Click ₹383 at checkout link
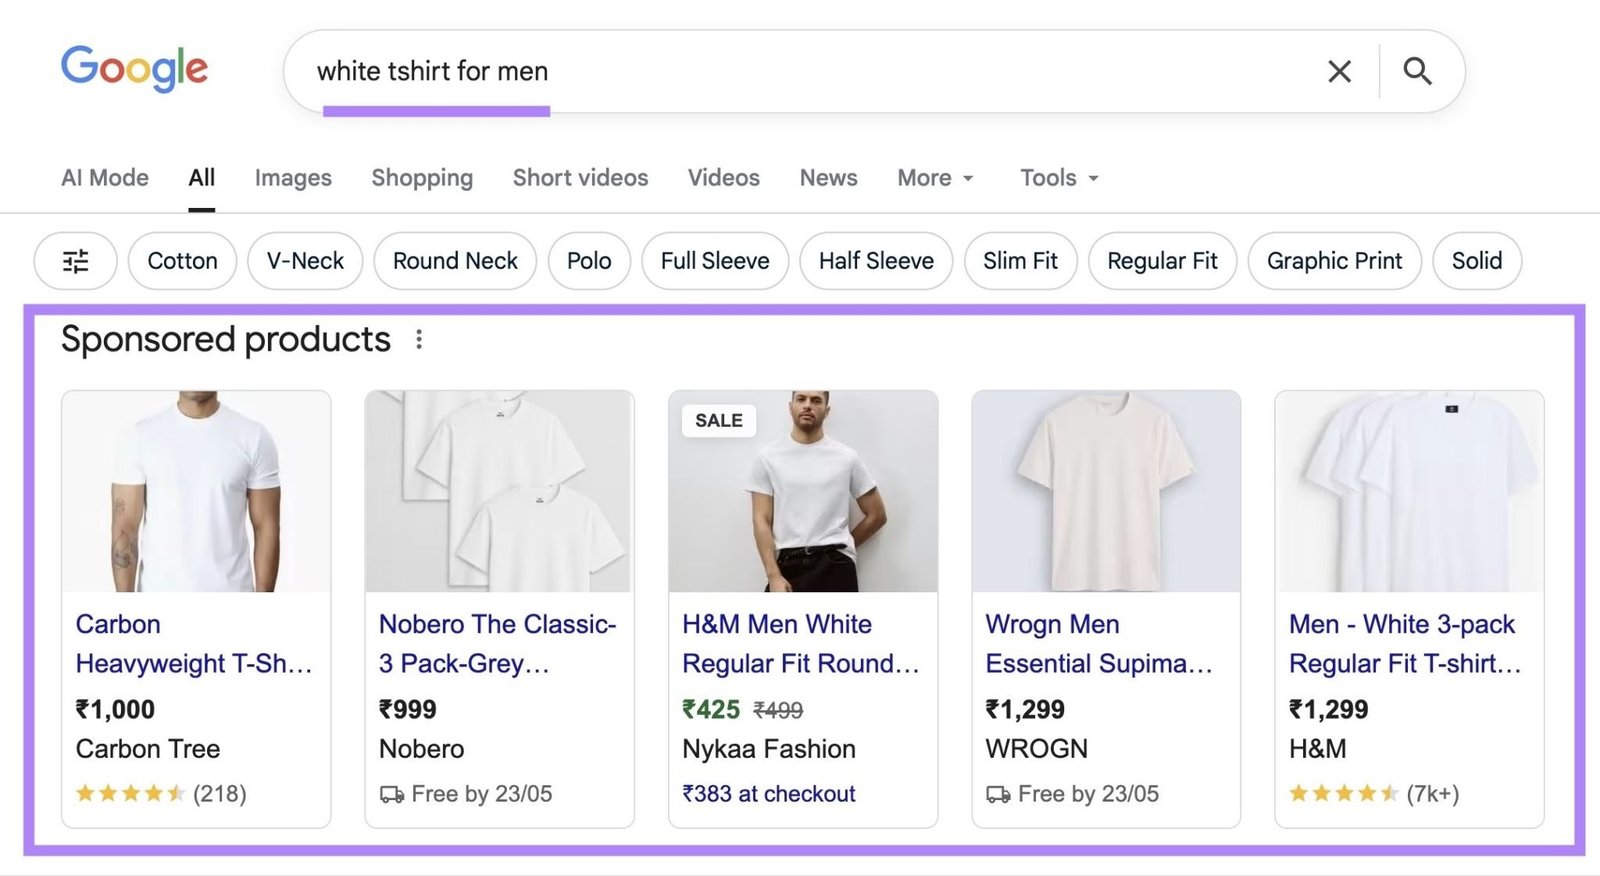The width and height of the screenshot is (1600, 876). pos(768,794)
